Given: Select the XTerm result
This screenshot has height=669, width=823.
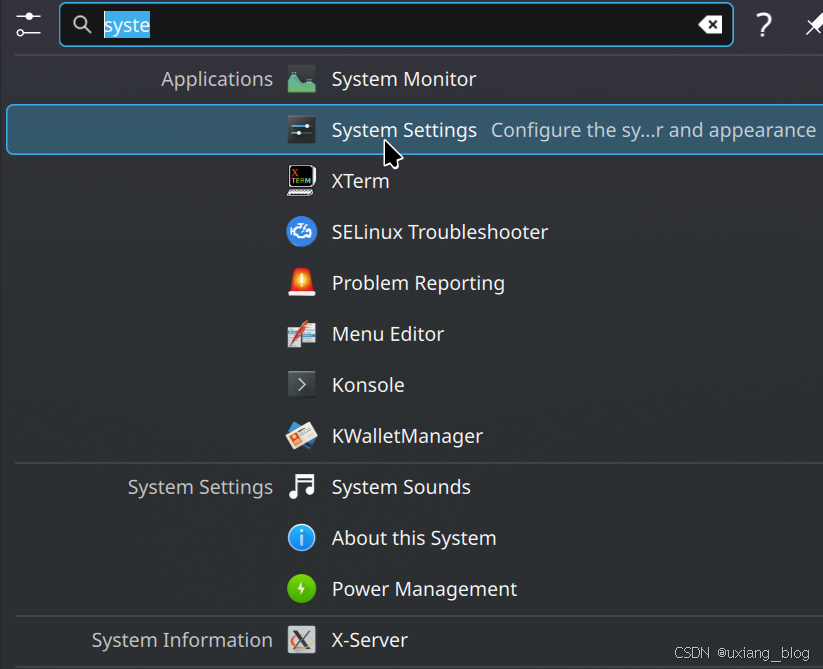Looking at the screenshot, I should pyautogui.click(x=361, y=181).
